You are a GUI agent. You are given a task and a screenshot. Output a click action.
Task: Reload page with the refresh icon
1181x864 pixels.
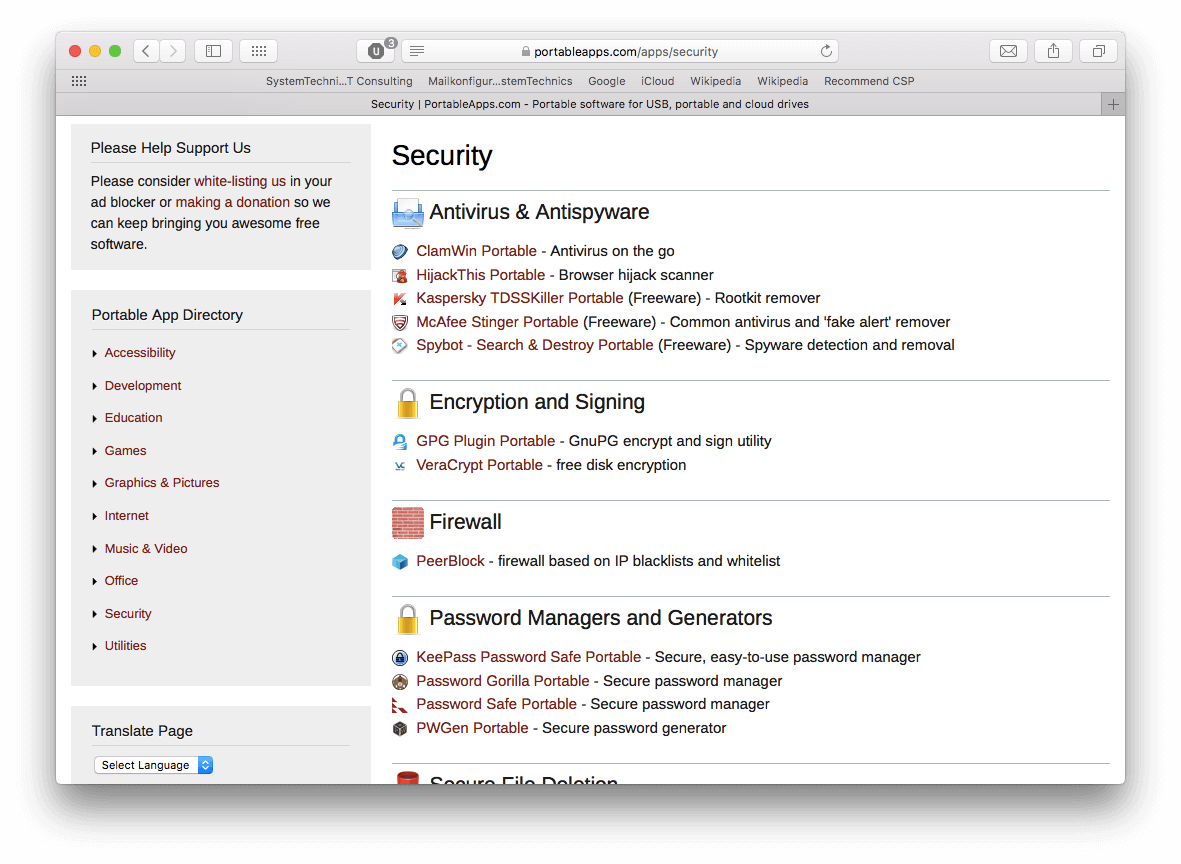pyautogui.click(x=826, y=51)
